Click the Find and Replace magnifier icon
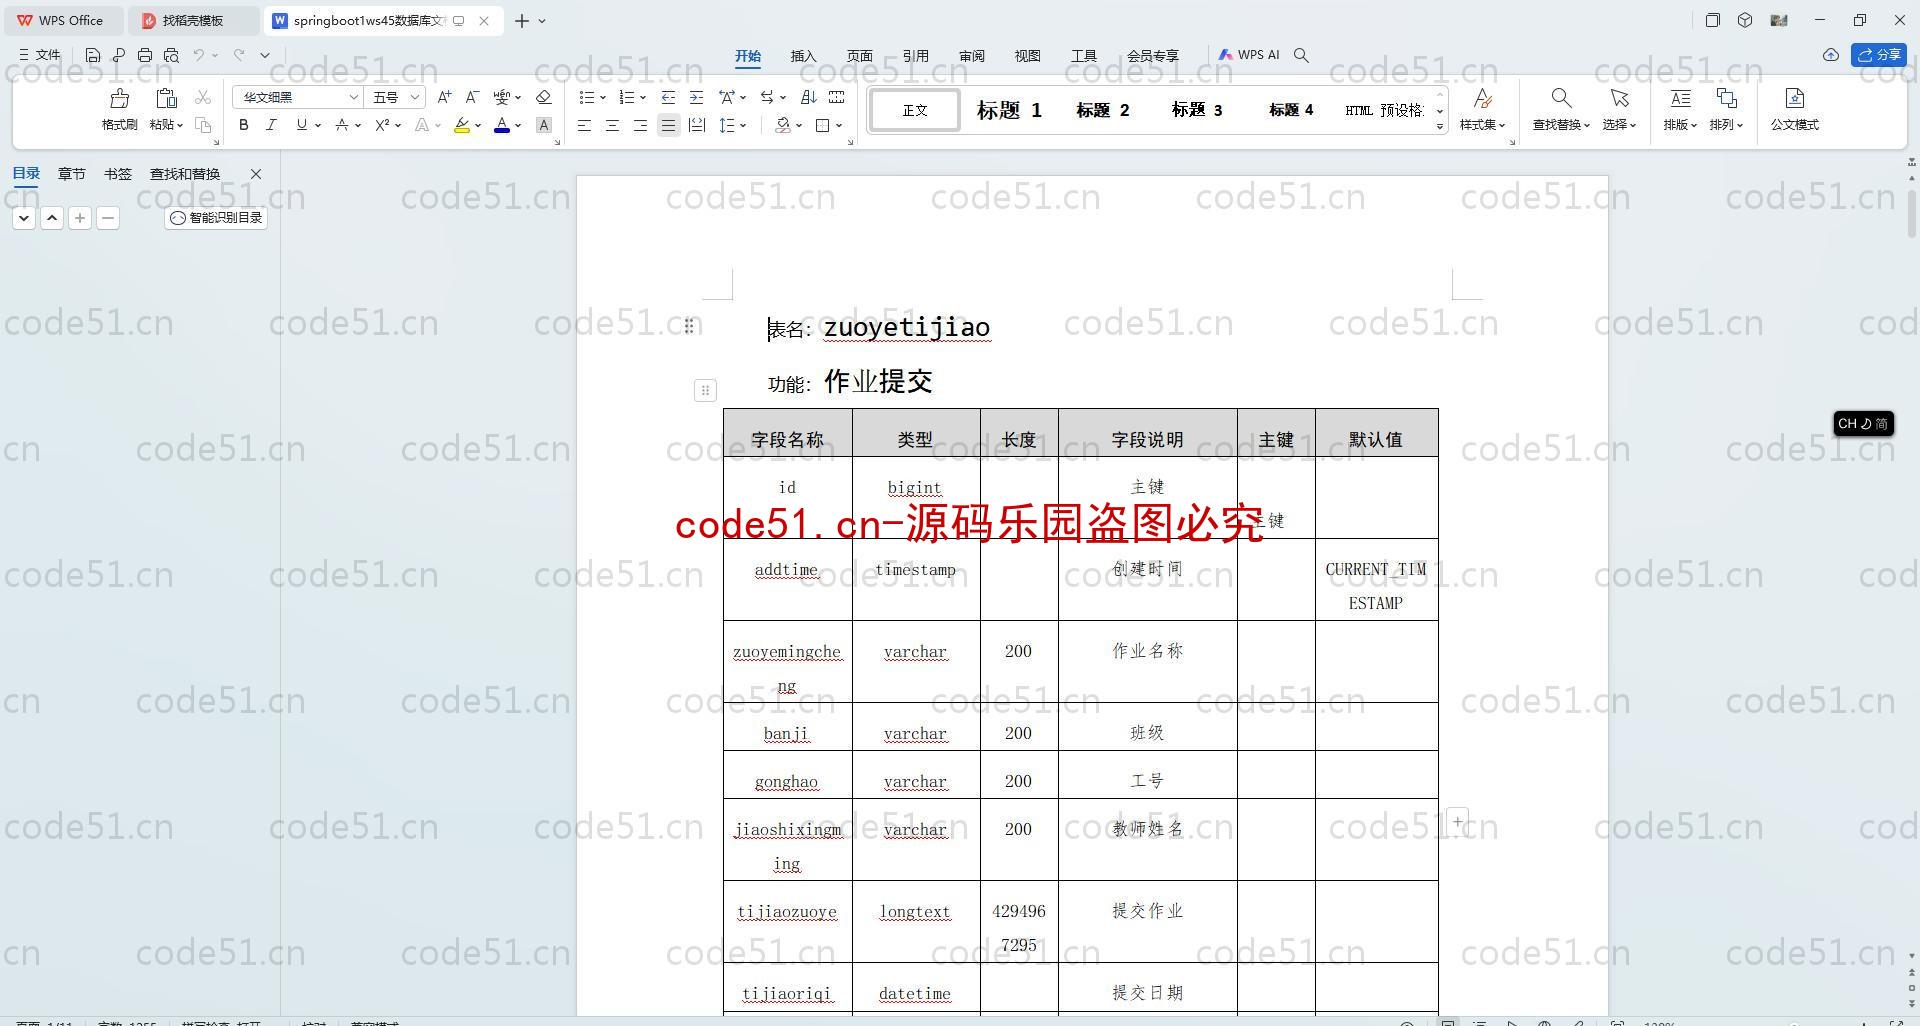Image resolution: width=1920 pixels, height=1026 pixels. (x=1561, y=98)
